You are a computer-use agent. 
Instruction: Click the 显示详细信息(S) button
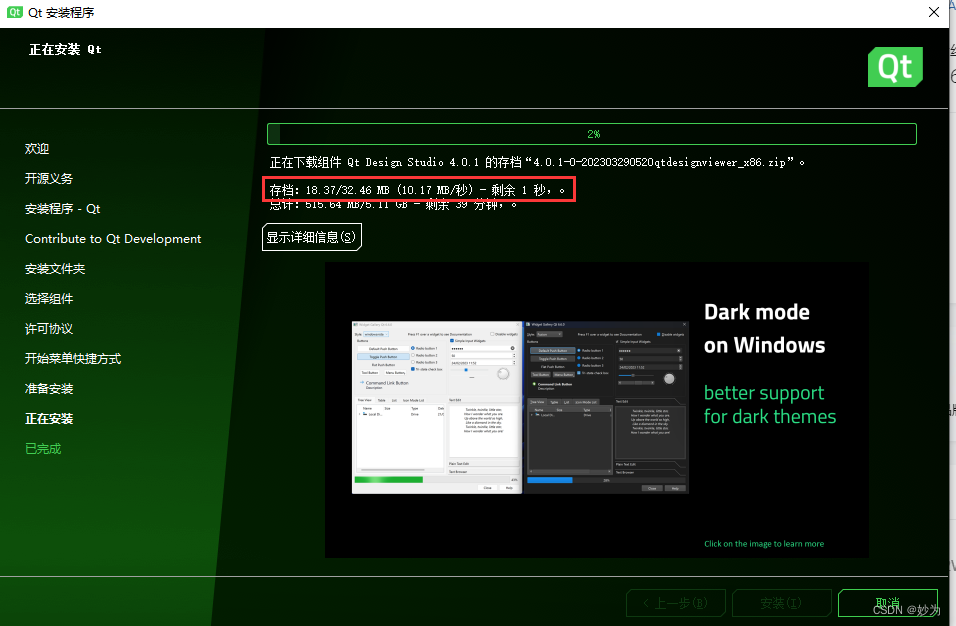(312, 237)
